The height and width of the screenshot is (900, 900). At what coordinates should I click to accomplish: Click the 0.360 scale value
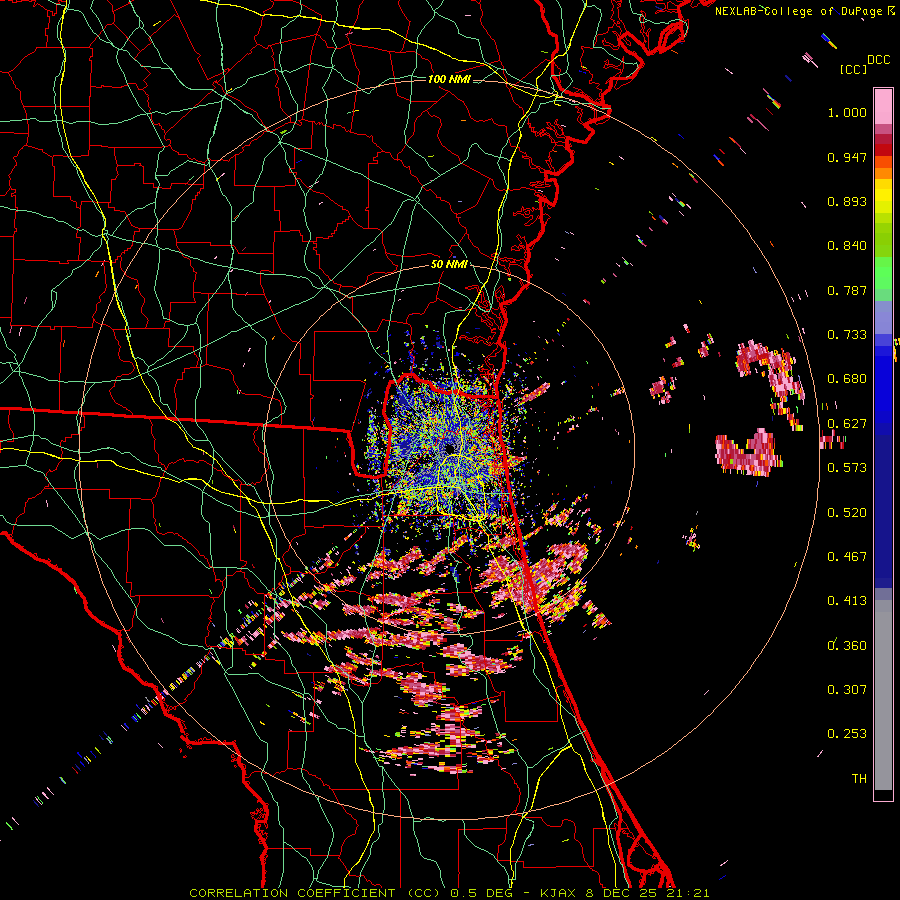(x=847, y=646)
